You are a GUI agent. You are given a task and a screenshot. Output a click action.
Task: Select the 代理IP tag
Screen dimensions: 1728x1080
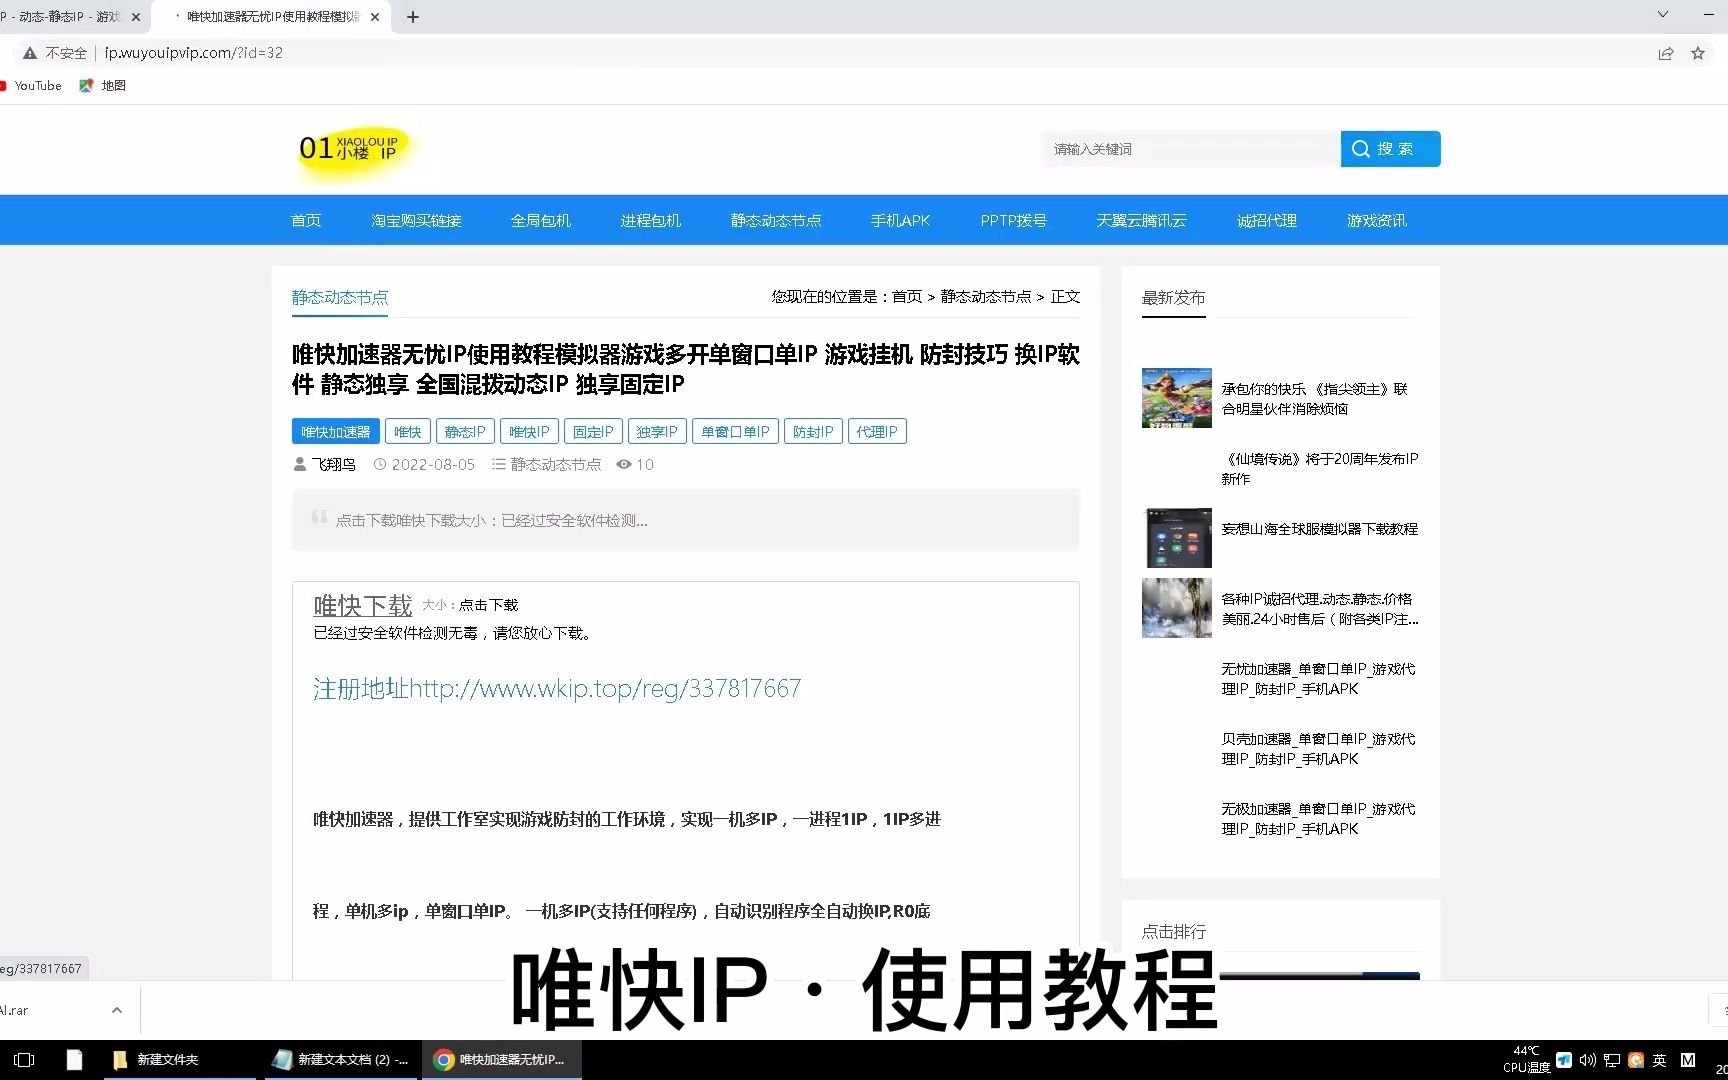point(877,431)
